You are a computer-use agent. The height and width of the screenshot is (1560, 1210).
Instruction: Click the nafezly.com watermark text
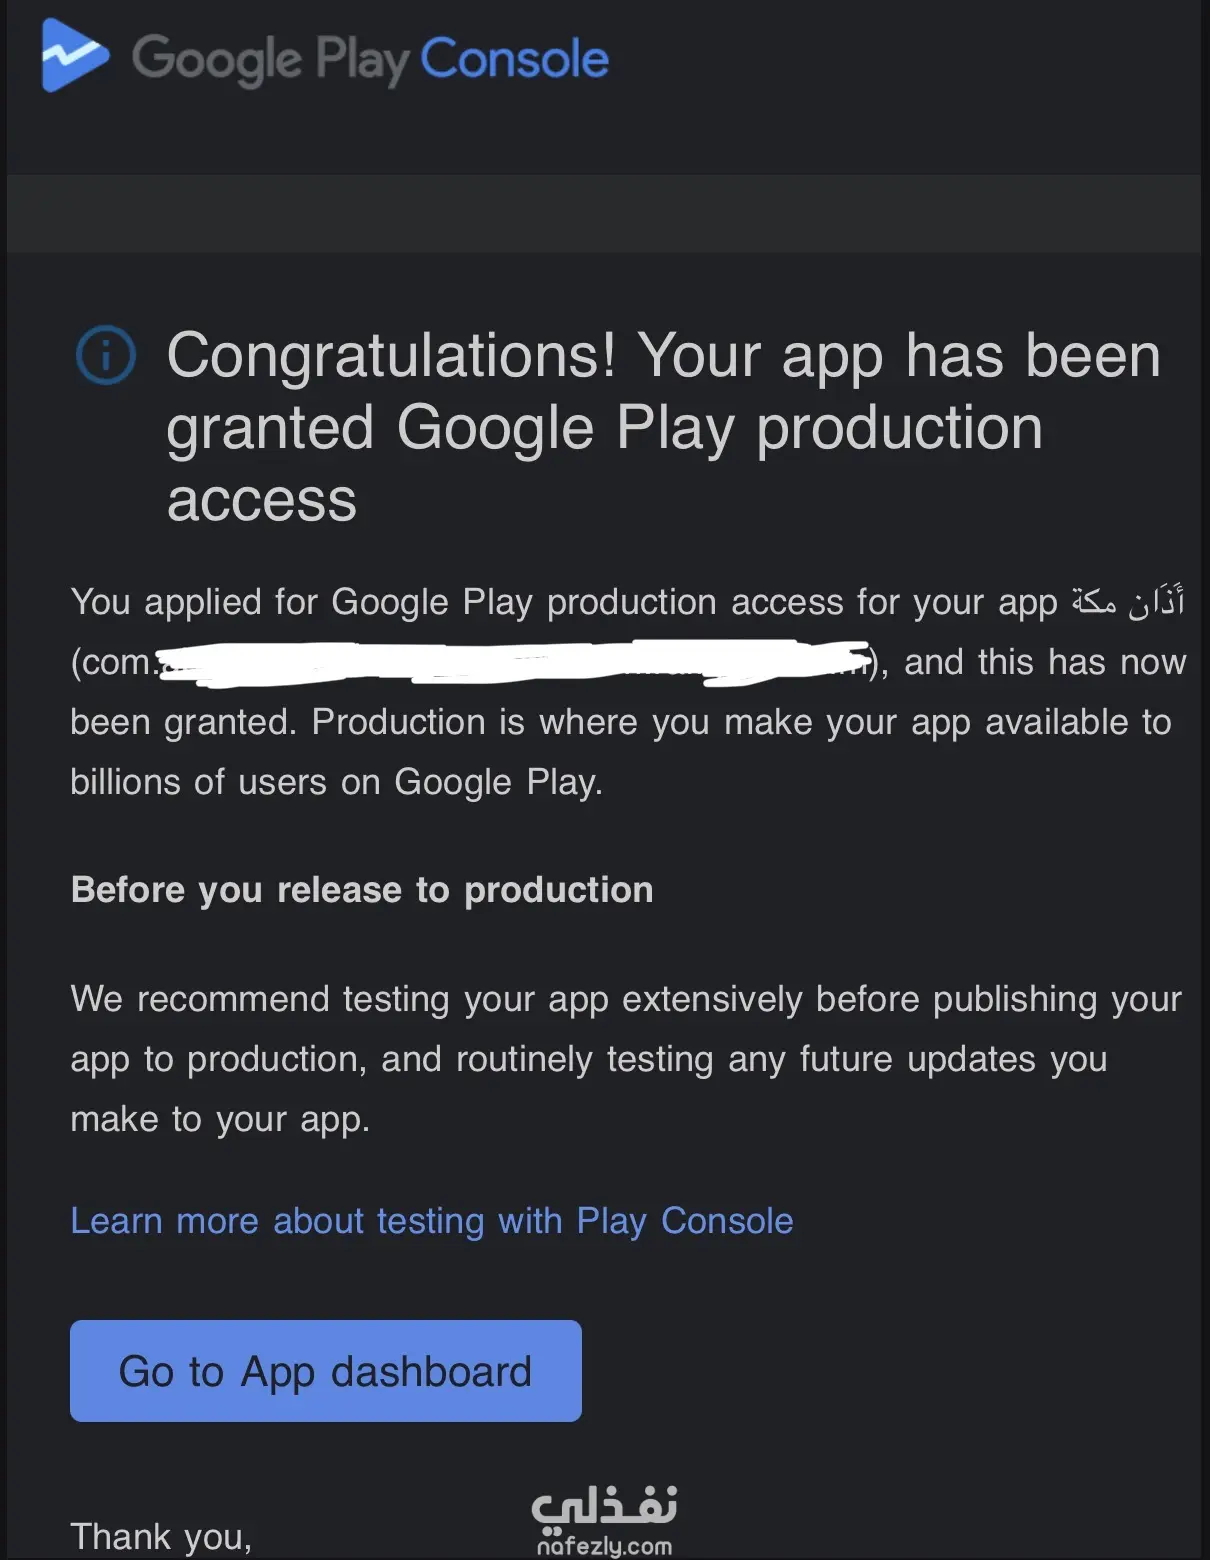tap(604, 1546)
